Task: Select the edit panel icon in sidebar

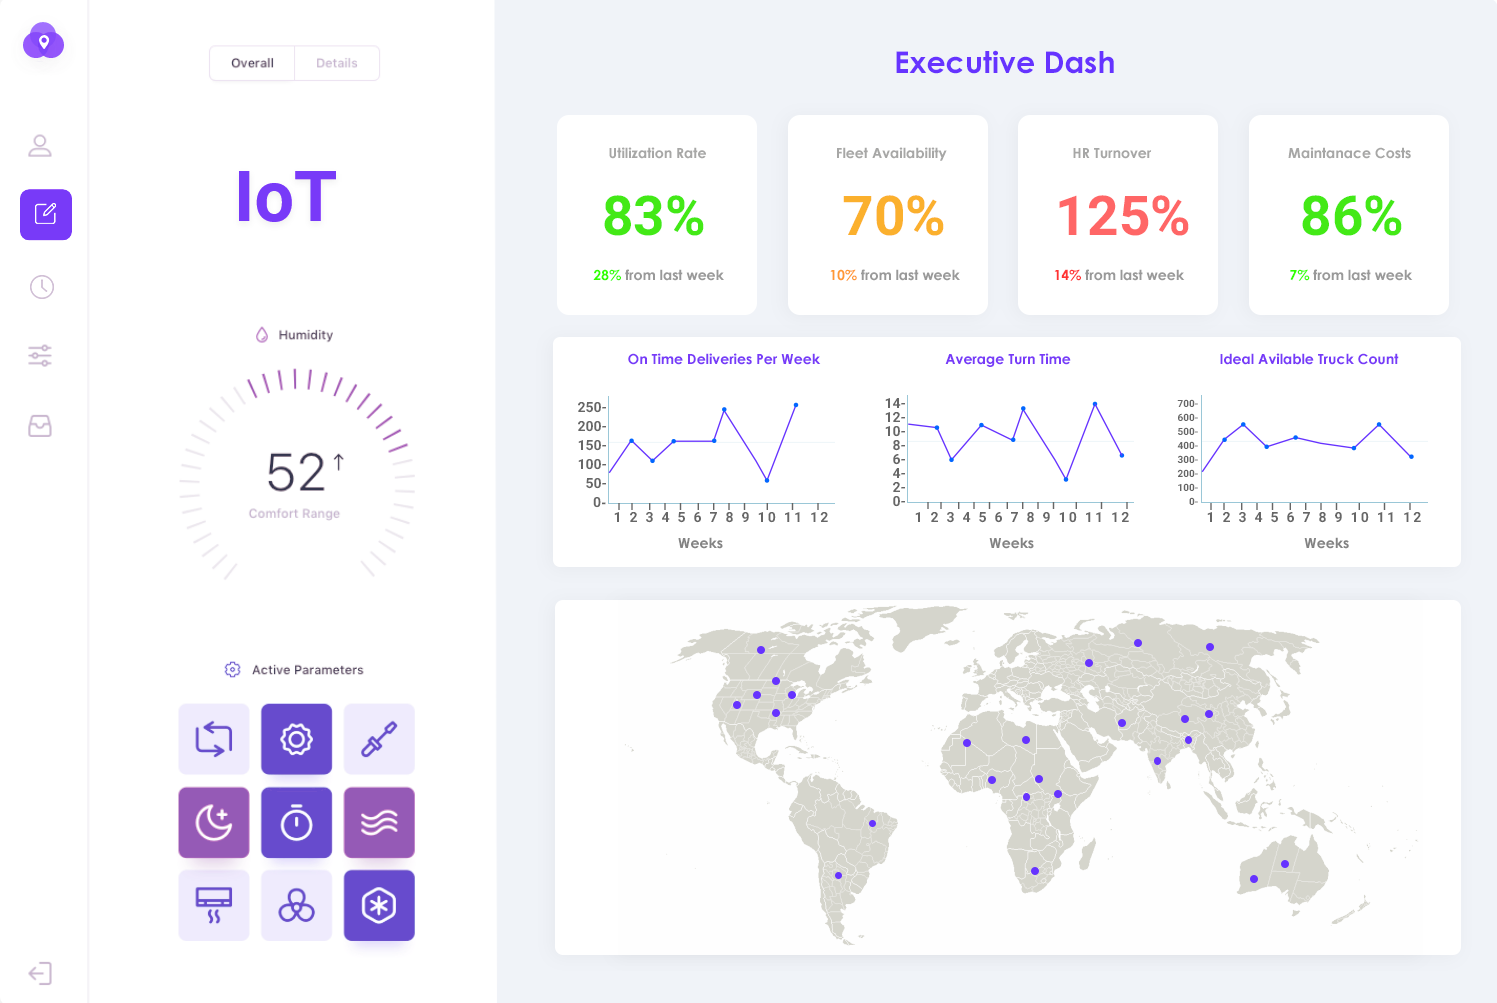Action: pos(45,214)
